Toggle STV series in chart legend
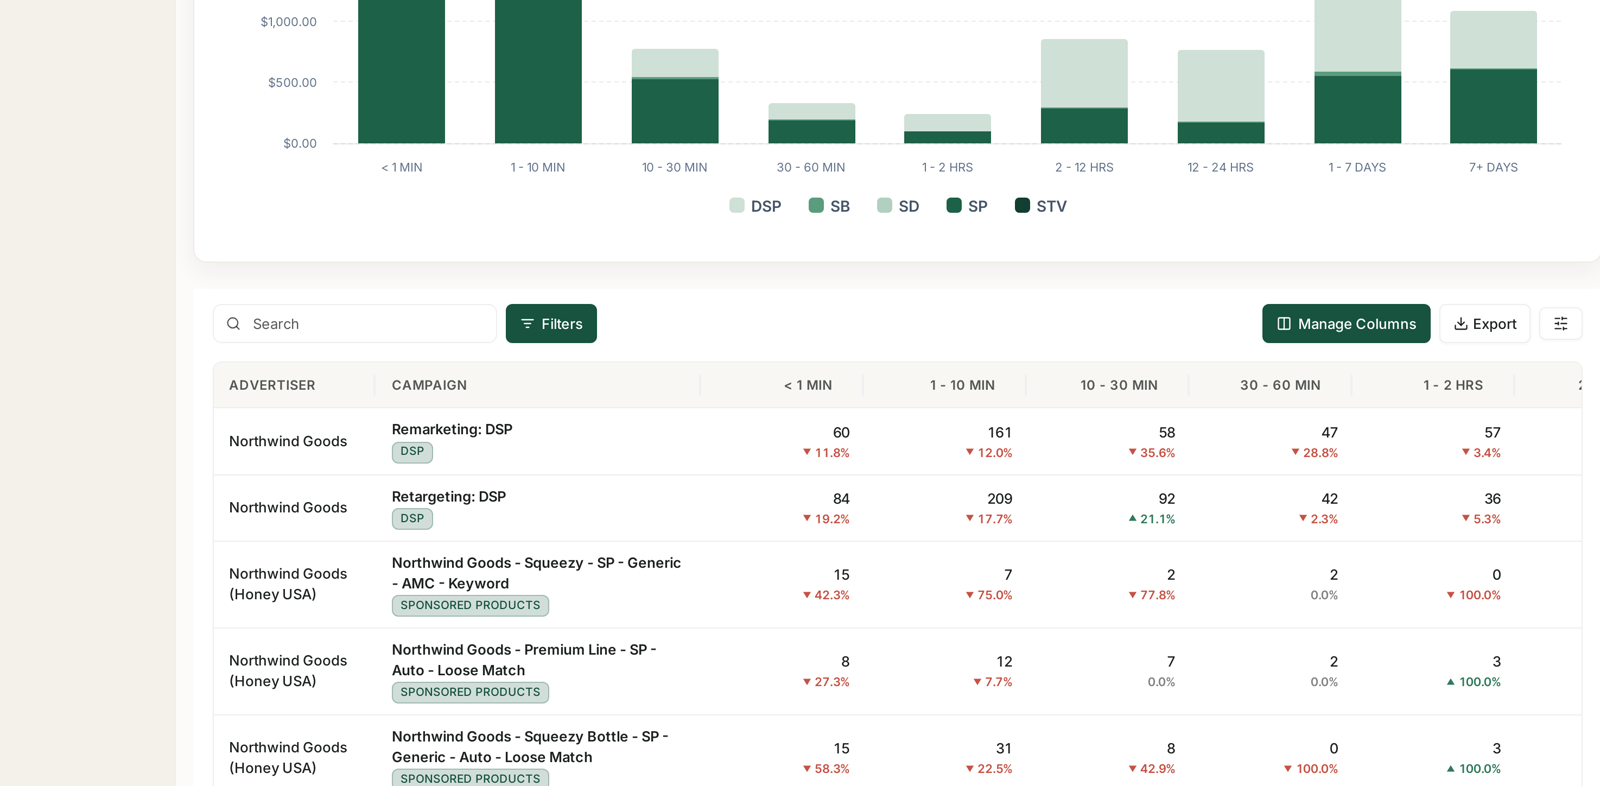The height and width of the screenshot is (786, 1600). point(1041,206)
